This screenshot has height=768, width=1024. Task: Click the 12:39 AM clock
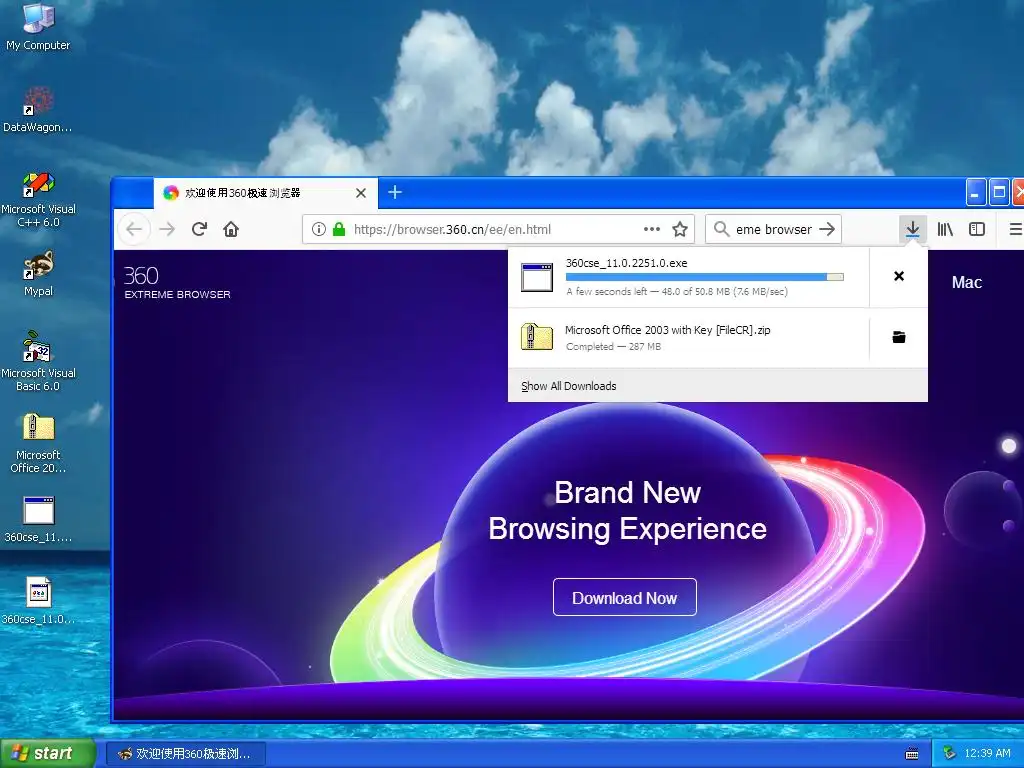click(x=987, y=753)
